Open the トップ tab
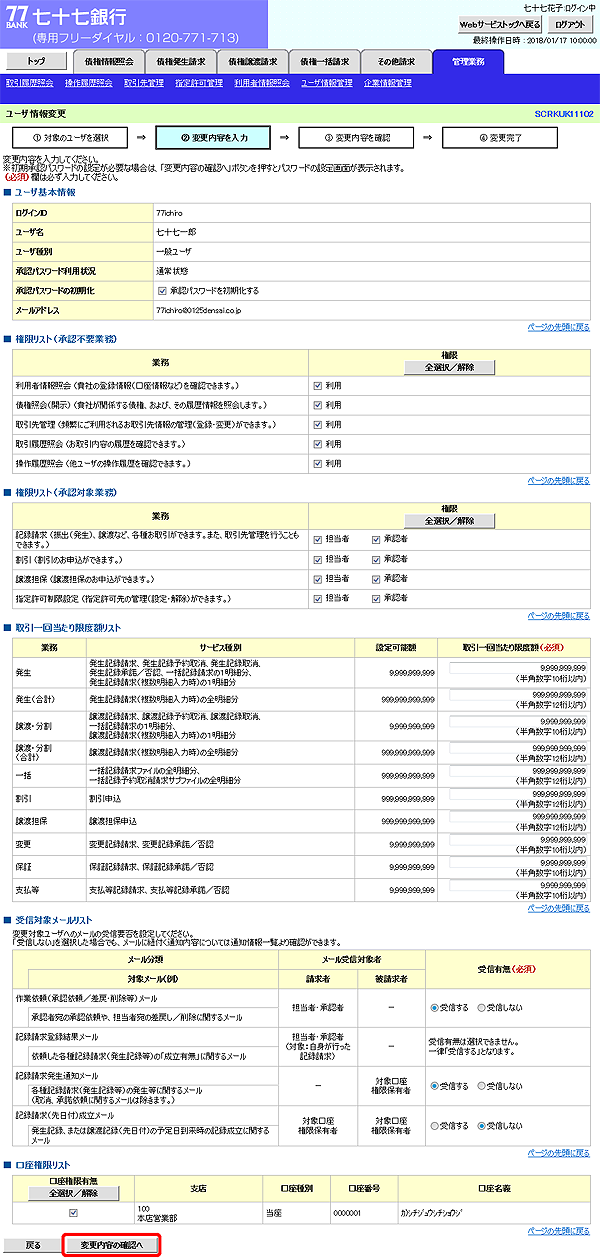Image resolution: width=600 pixels, height=1259 pixels. (x=36, y=61)
